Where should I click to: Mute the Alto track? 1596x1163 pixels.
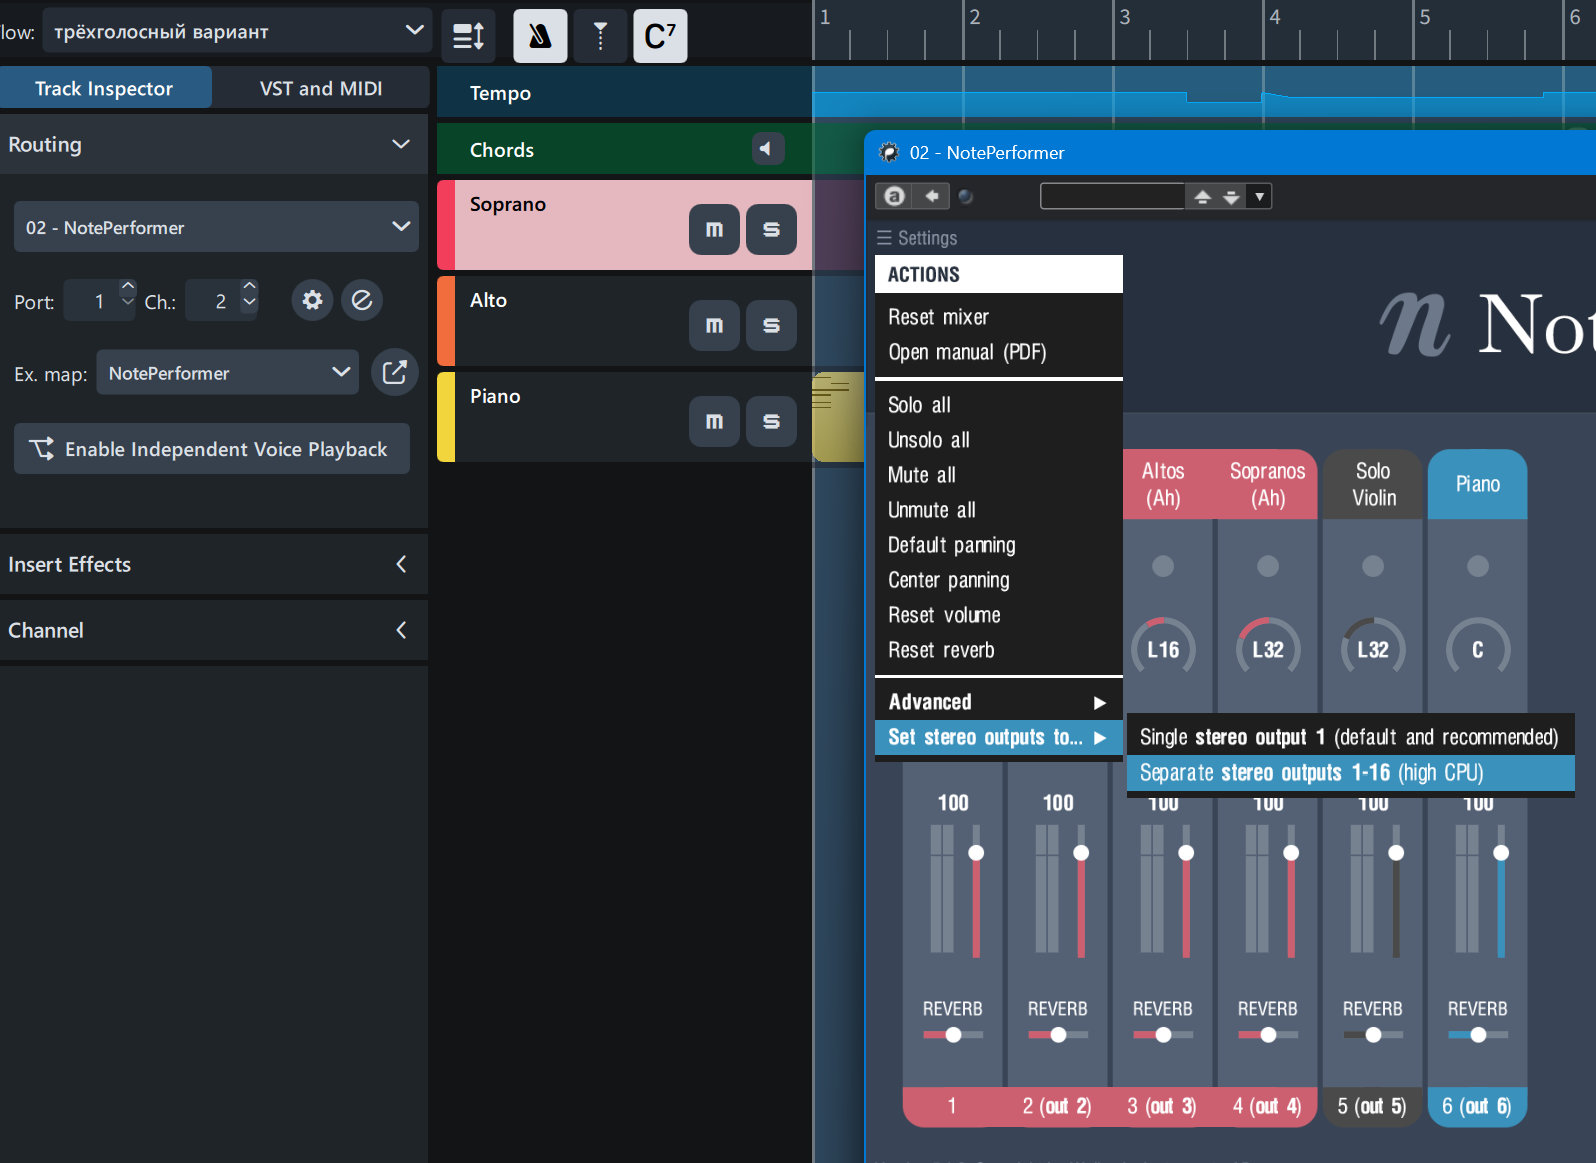pos(714,325)
